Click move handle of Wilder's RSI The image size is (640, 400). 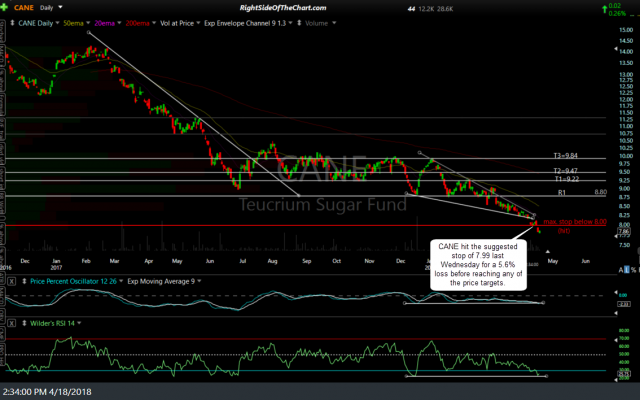24,323
